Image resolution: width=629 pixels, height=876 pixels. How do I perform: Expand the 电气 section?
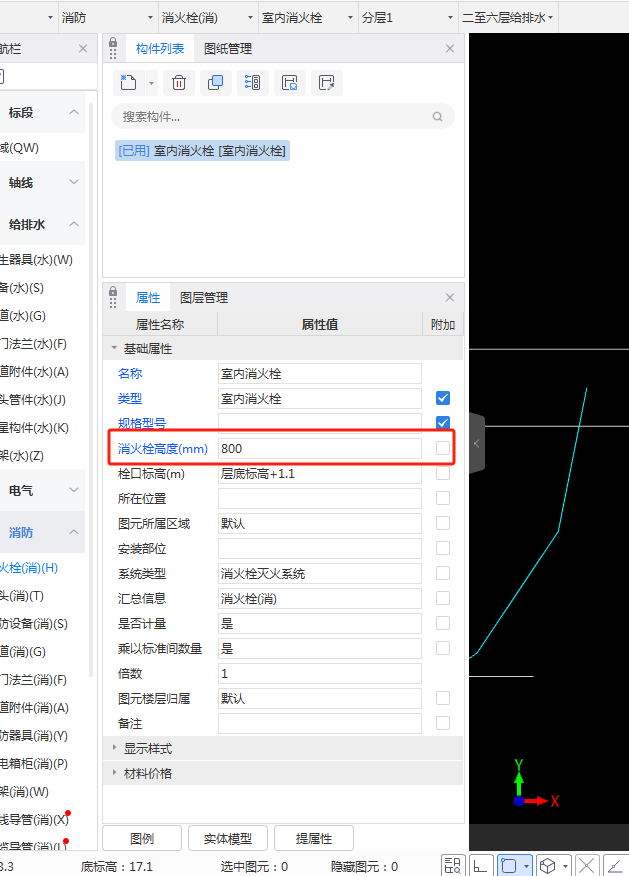(74, 490)
